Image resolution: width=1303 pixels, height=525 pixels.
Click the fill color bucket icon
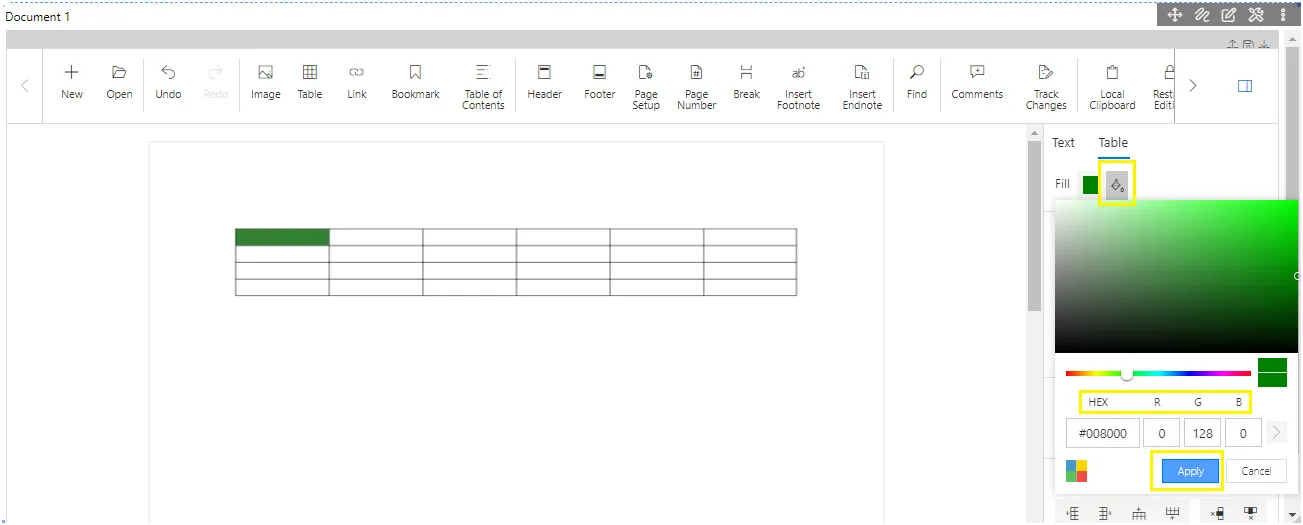(x=1117, y=185)
